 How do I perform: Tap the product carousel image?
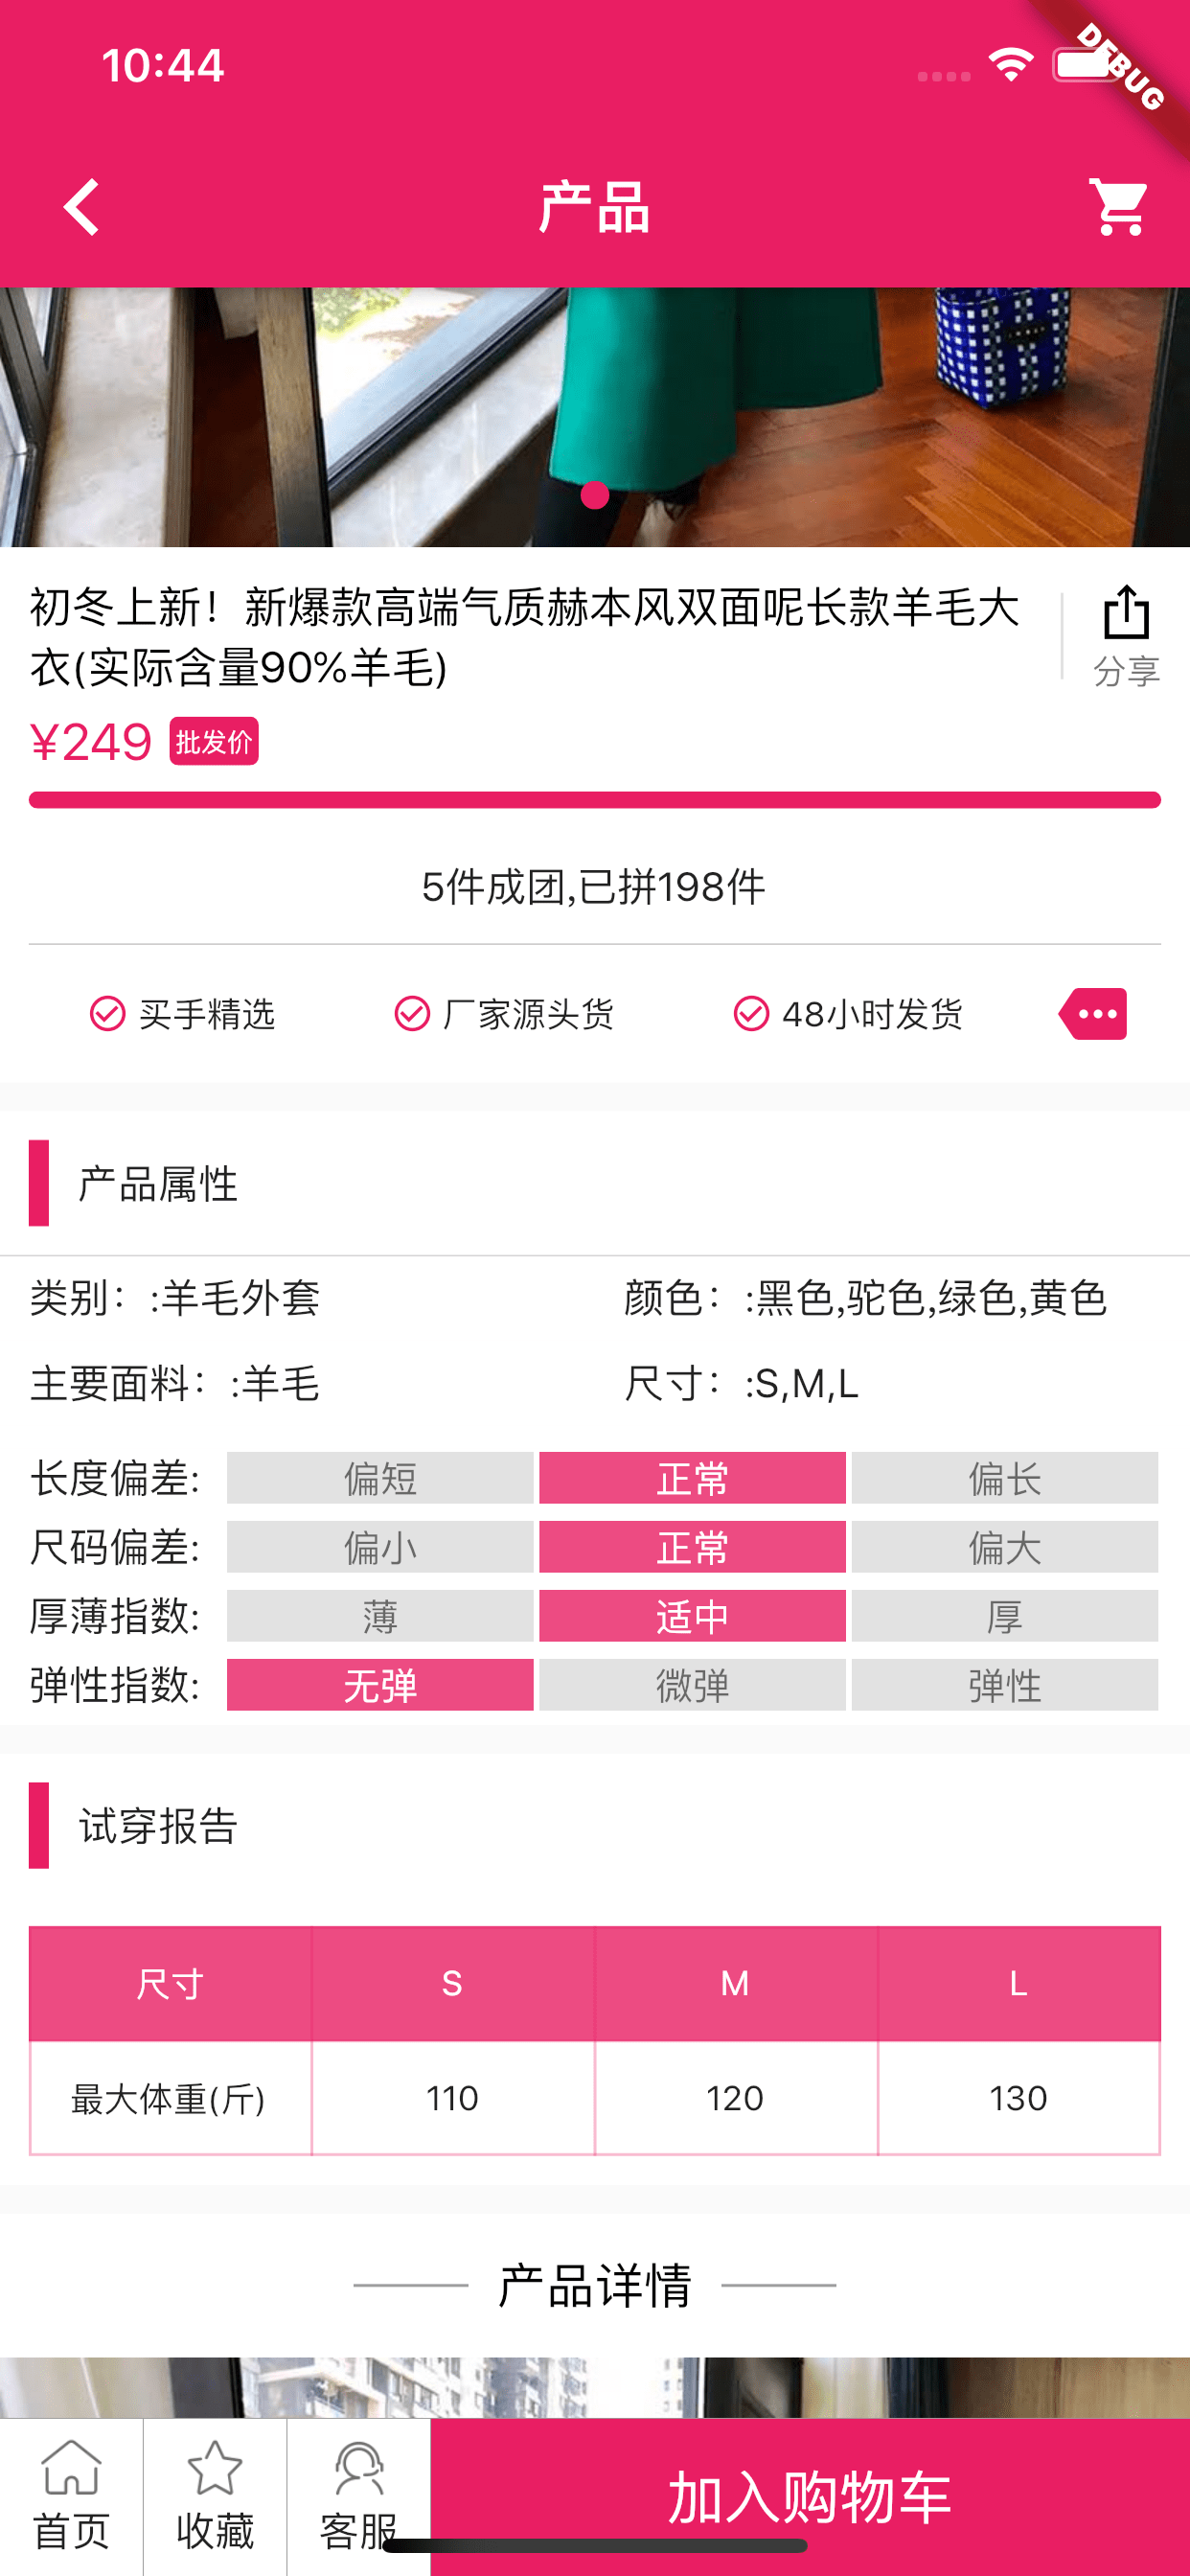tap(594, 400)
